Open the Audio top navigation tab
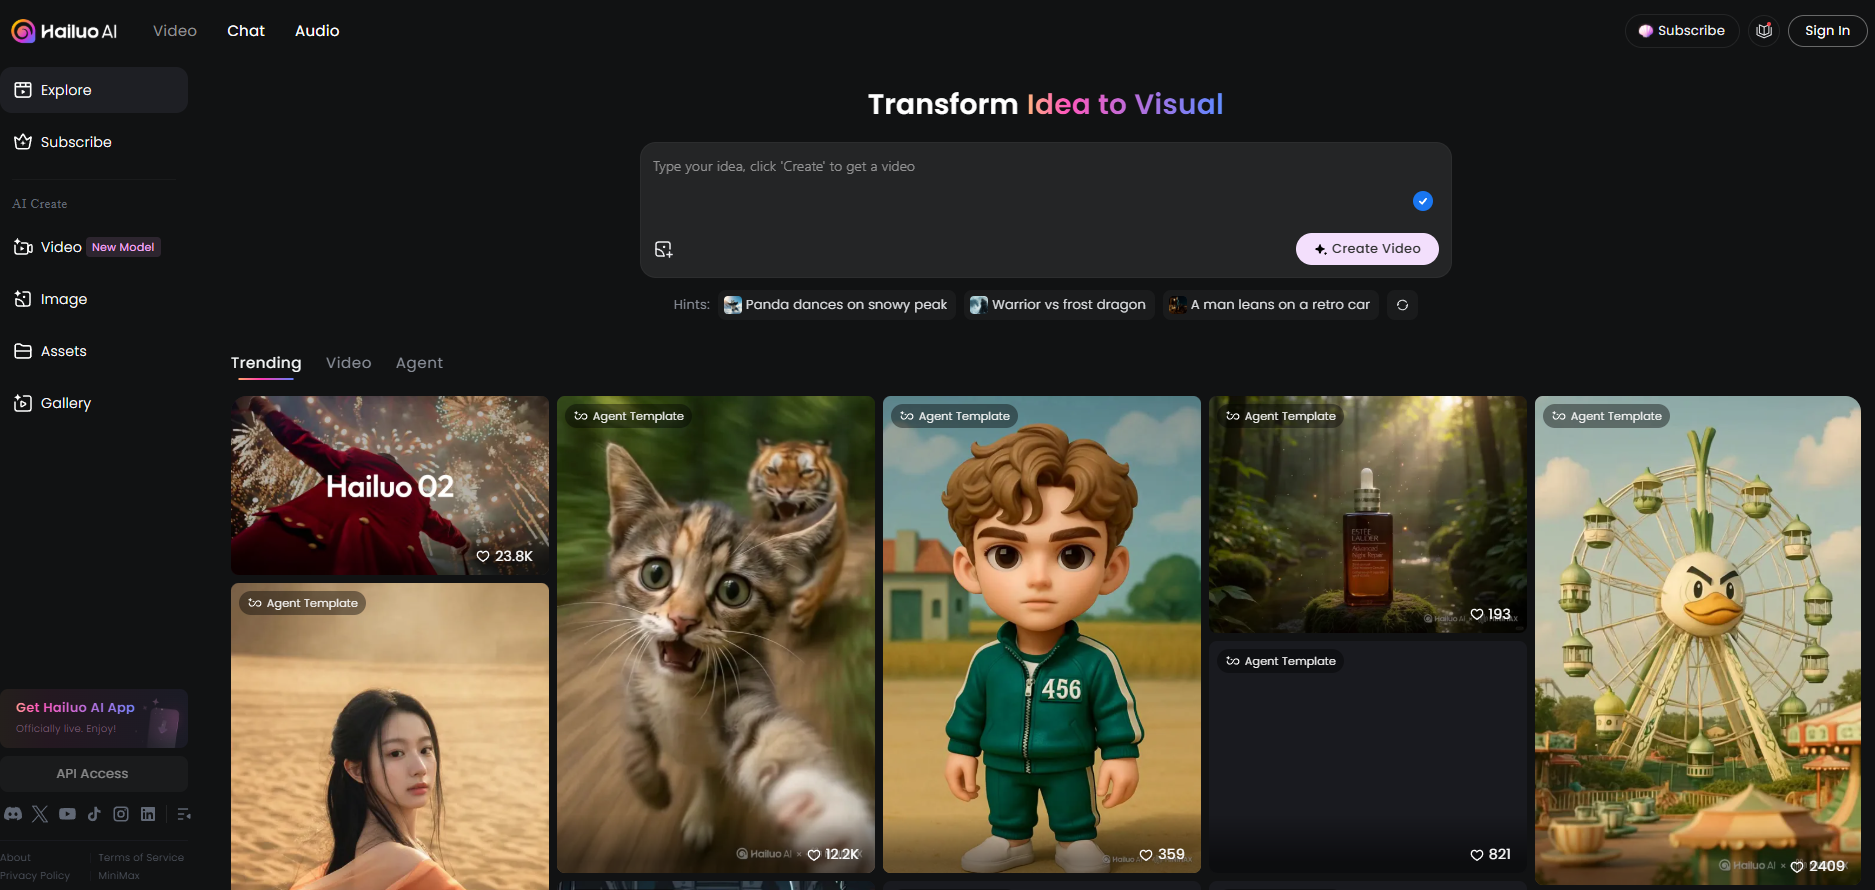This screenshot has width=1875, height=890. (317, 31)
